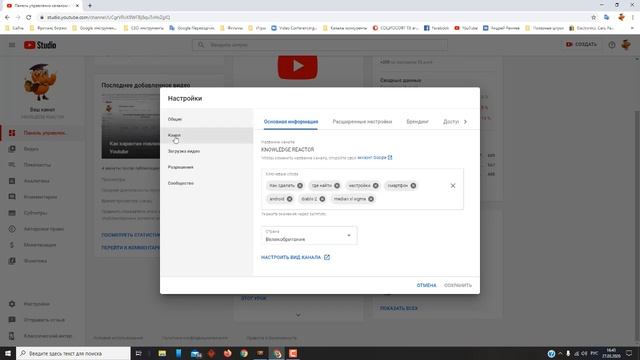Open the аккаунт Google link

click(x=374, y=158)
